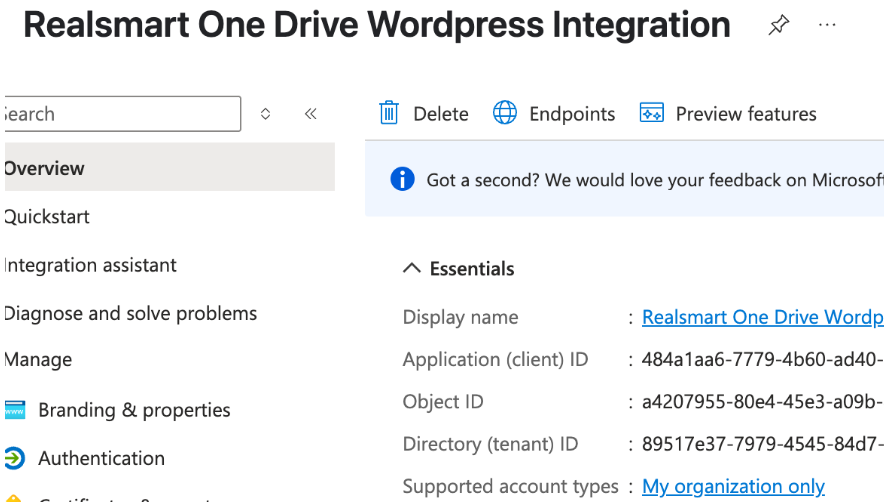Click the Branding & properties icon
This screenshot has height=502, width=884.
click(x=14, y=410)
